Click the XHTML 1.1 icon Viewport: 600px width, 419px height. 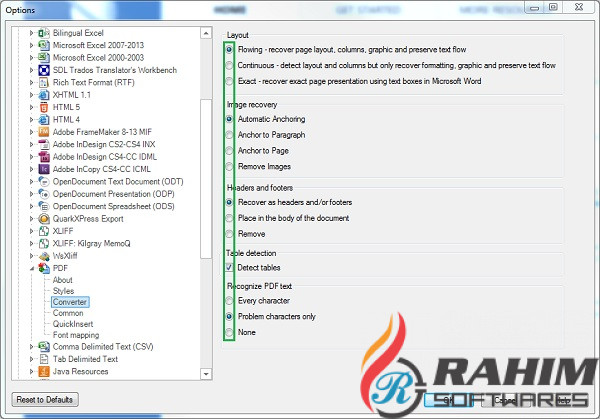click(x=44, y=95)
